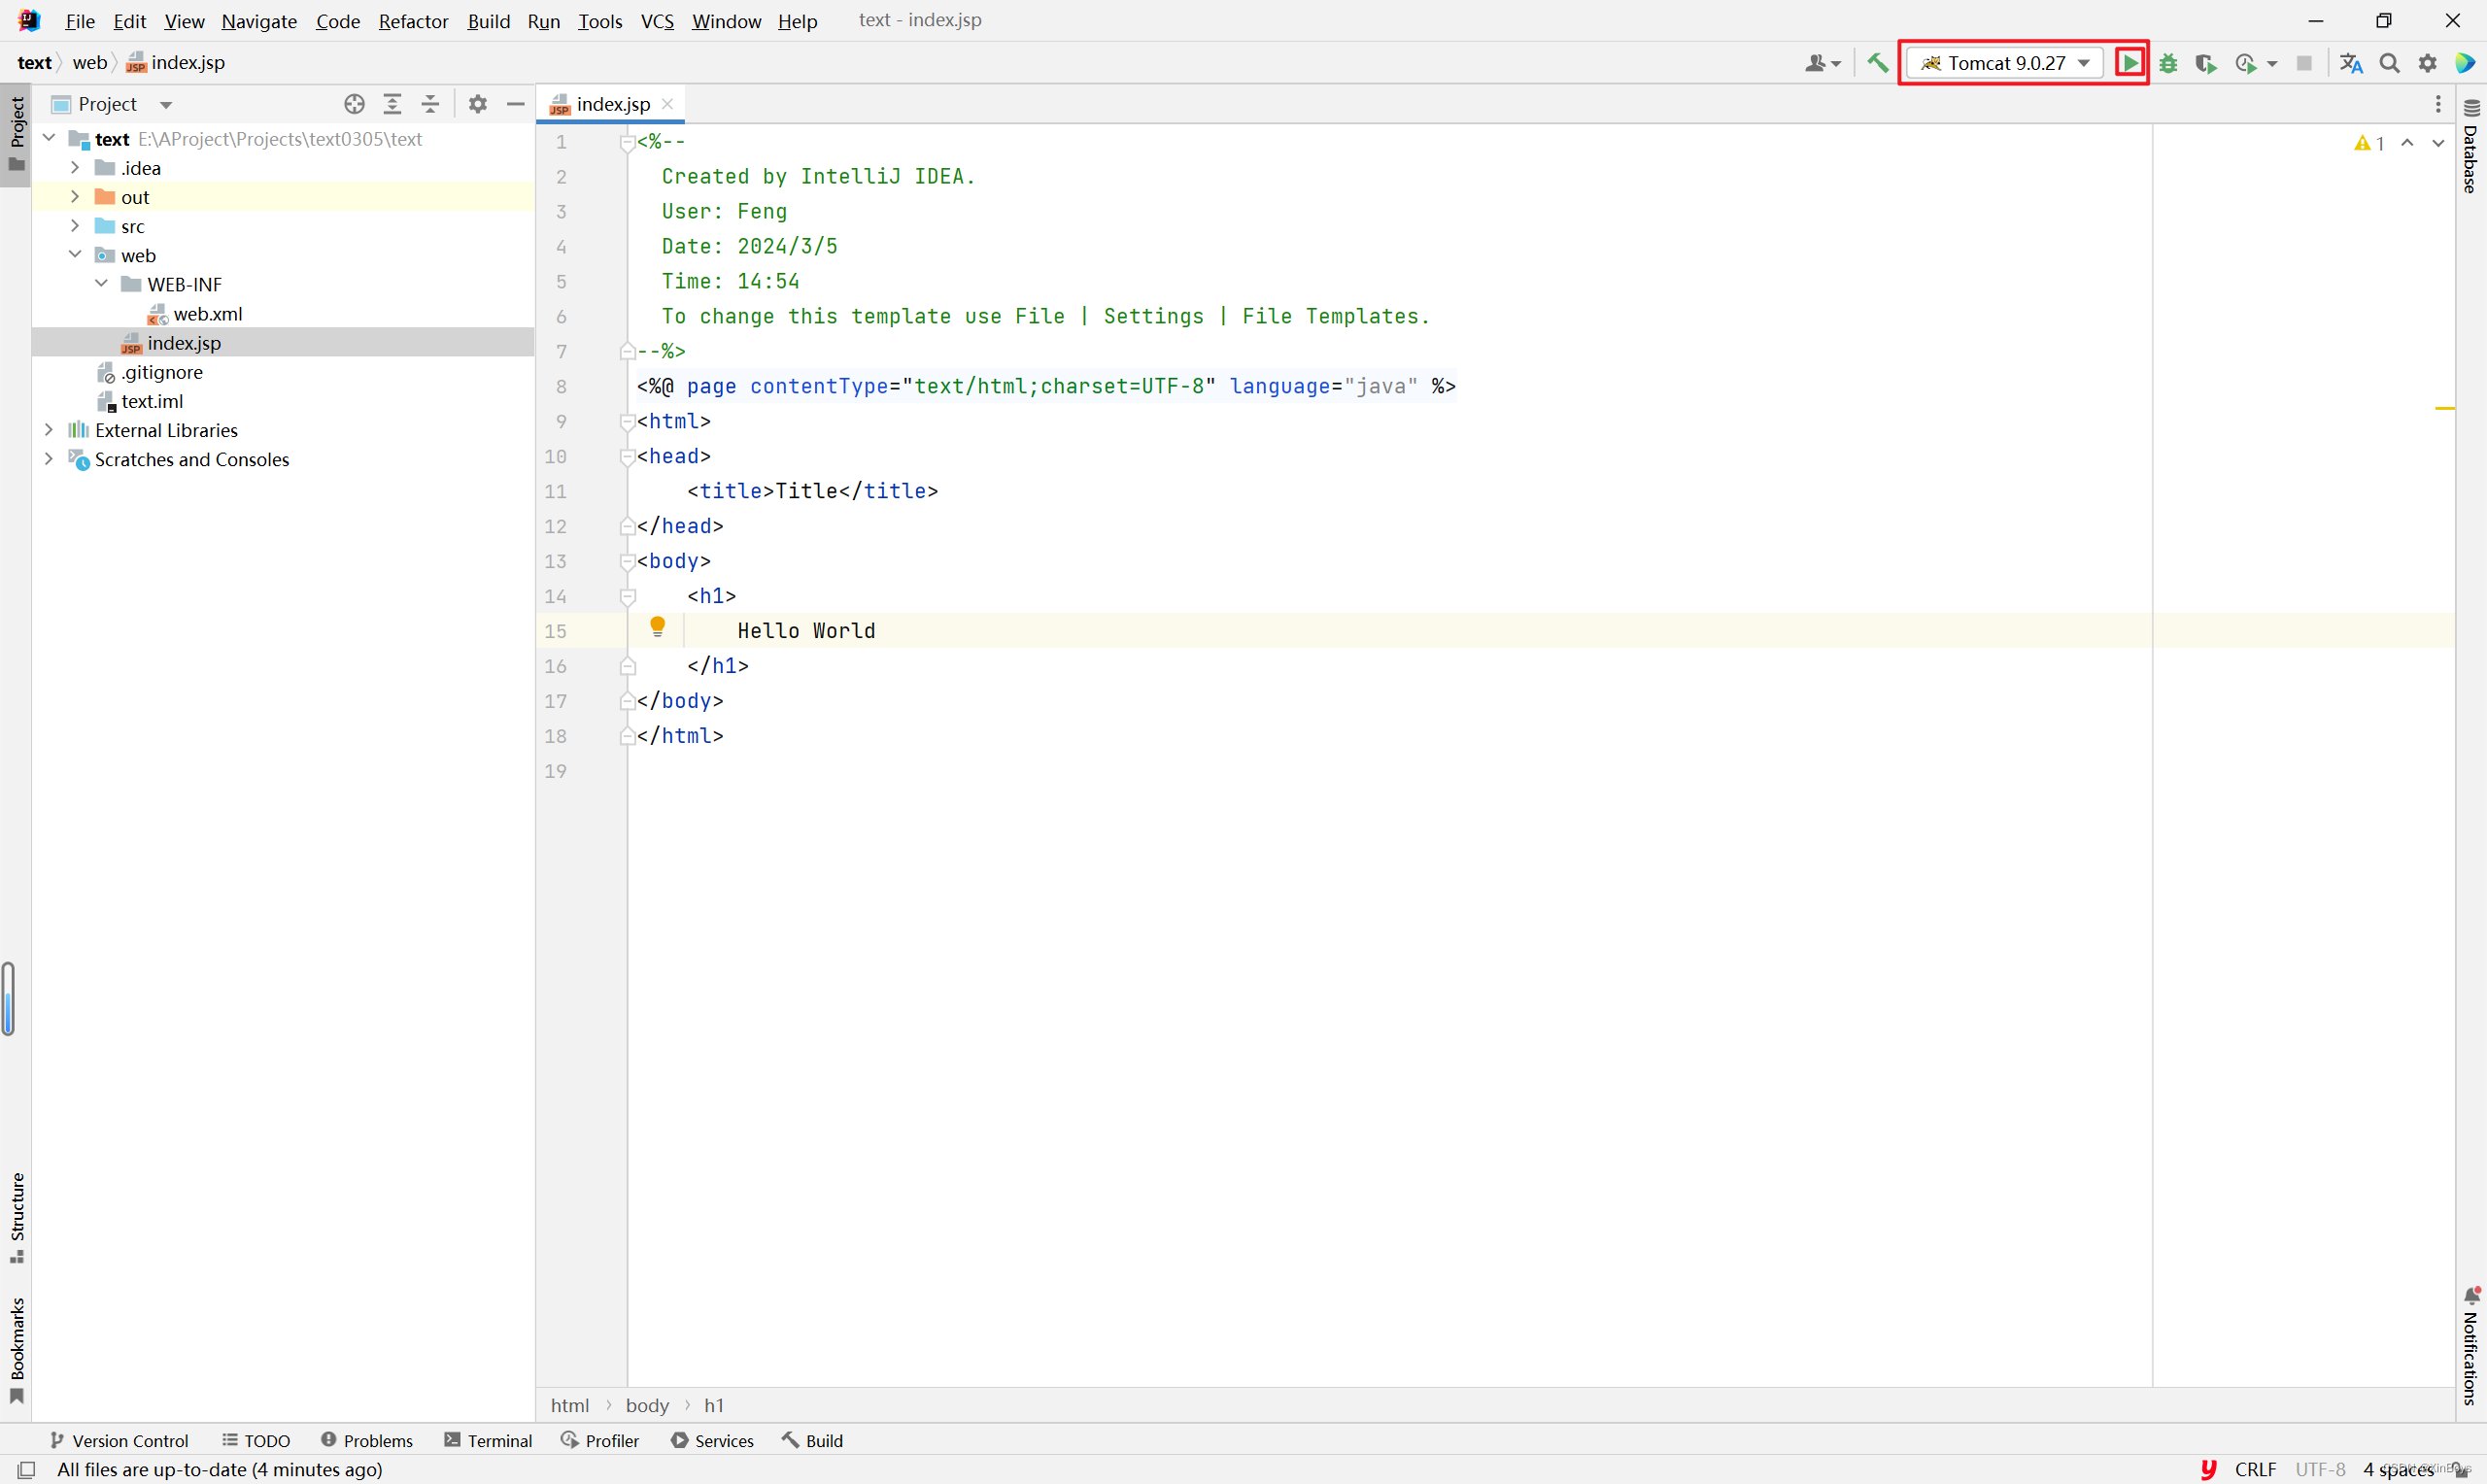Collapse the WEB-INF folder node

click(x=101, y=284)
